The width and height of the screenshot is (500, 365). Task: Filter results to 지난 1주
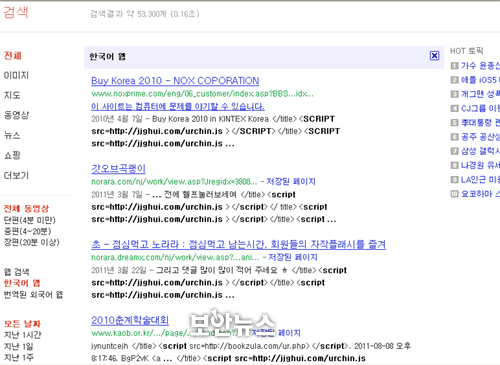coord(18,358)
